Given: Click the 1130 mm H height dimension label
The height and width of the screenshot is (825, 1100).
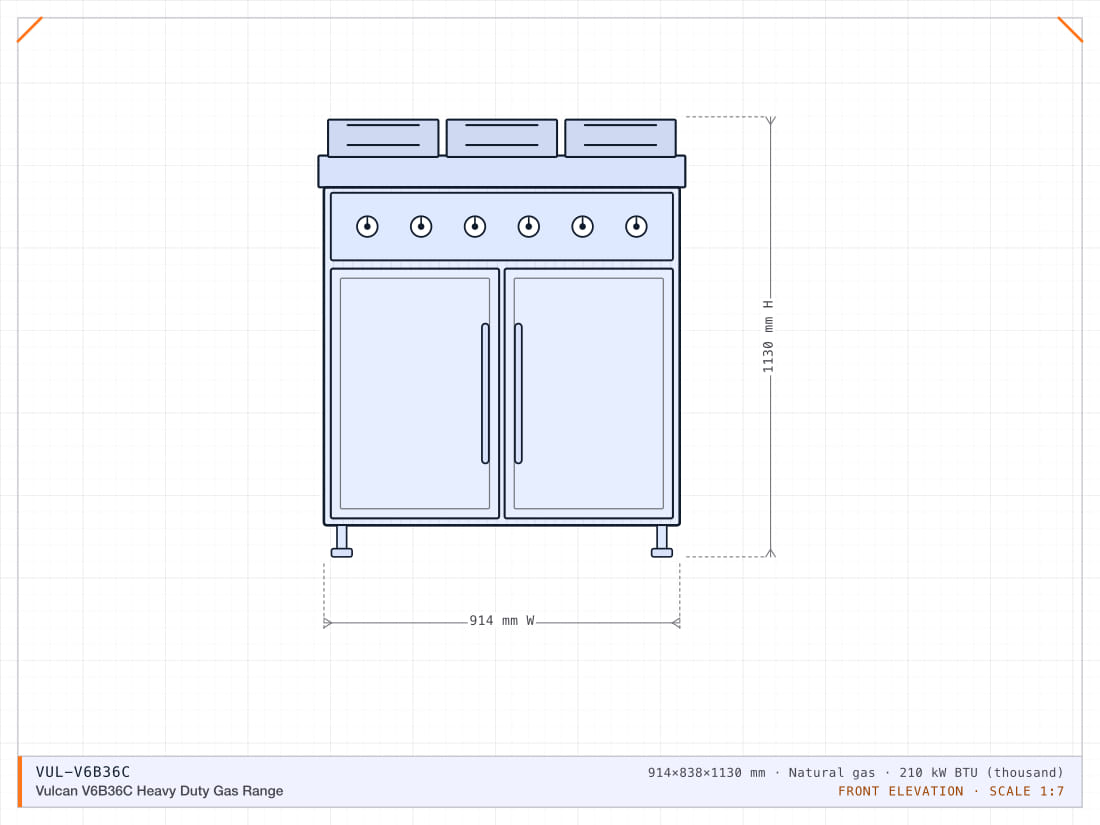Looking at the screenshot, I should coord(768,337).
